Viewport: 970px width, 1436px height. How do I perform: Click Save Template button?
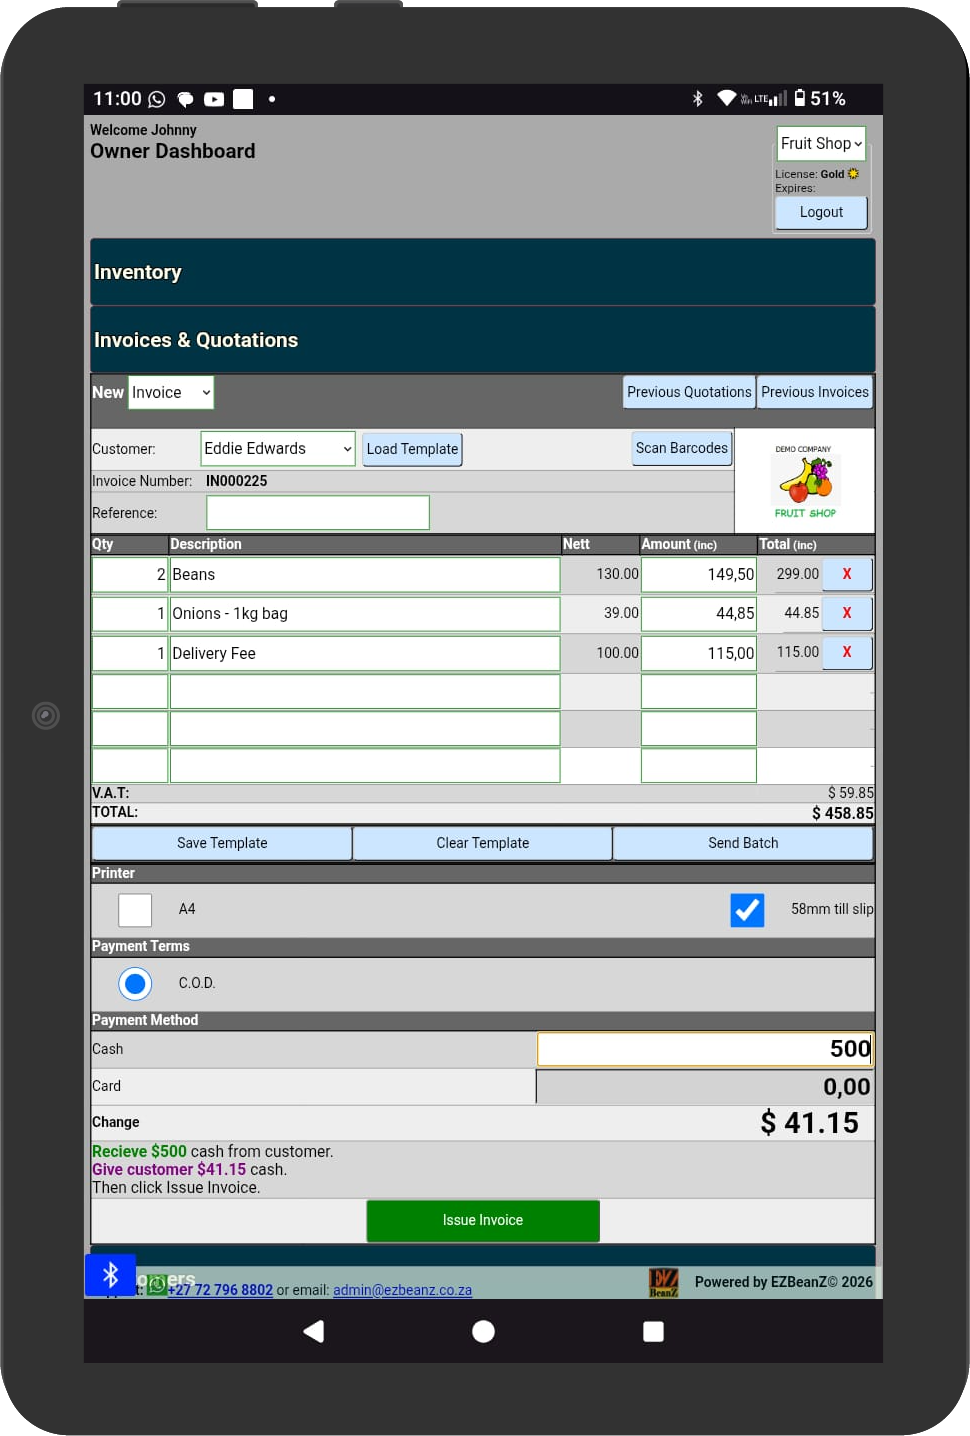coord(222,843)
